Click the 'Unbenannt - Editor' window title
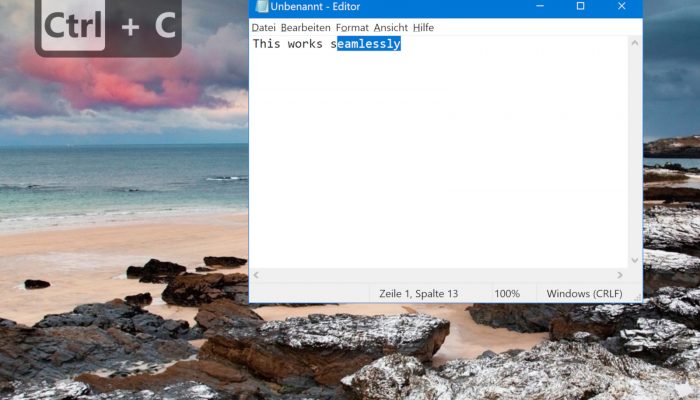Image resolution: width=700 pixels, height=400 pixels. 315,7
